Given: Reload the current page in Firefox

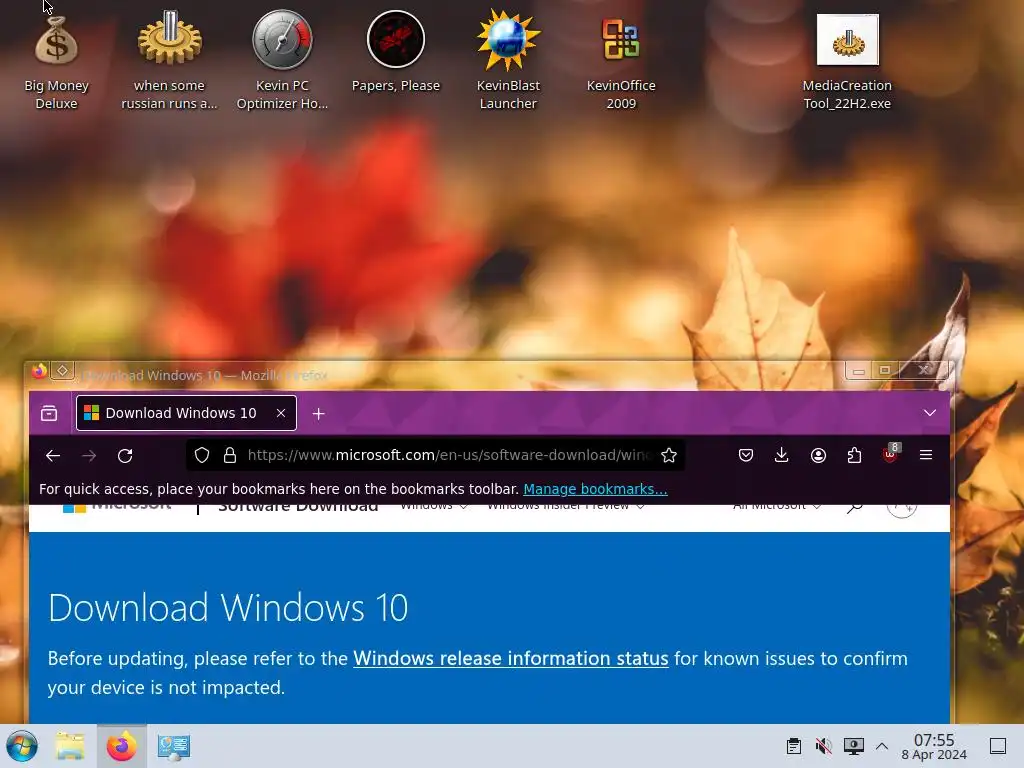Looking at the screenshot, I should (x=125, y=455).
